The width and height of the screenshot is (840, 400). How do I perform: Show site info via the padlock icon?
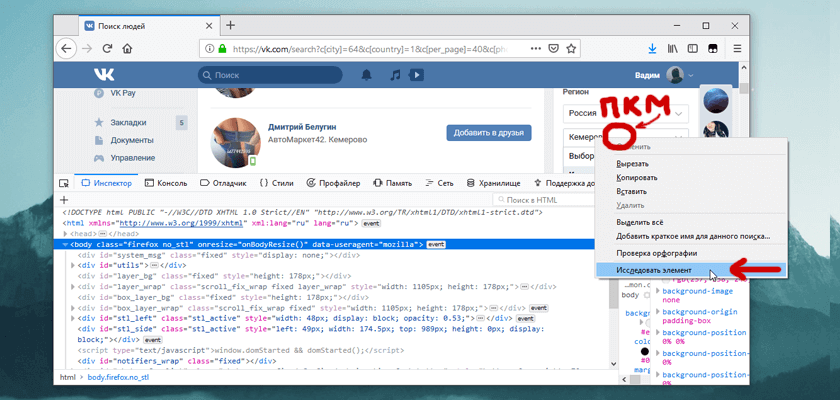click(222, 49)
